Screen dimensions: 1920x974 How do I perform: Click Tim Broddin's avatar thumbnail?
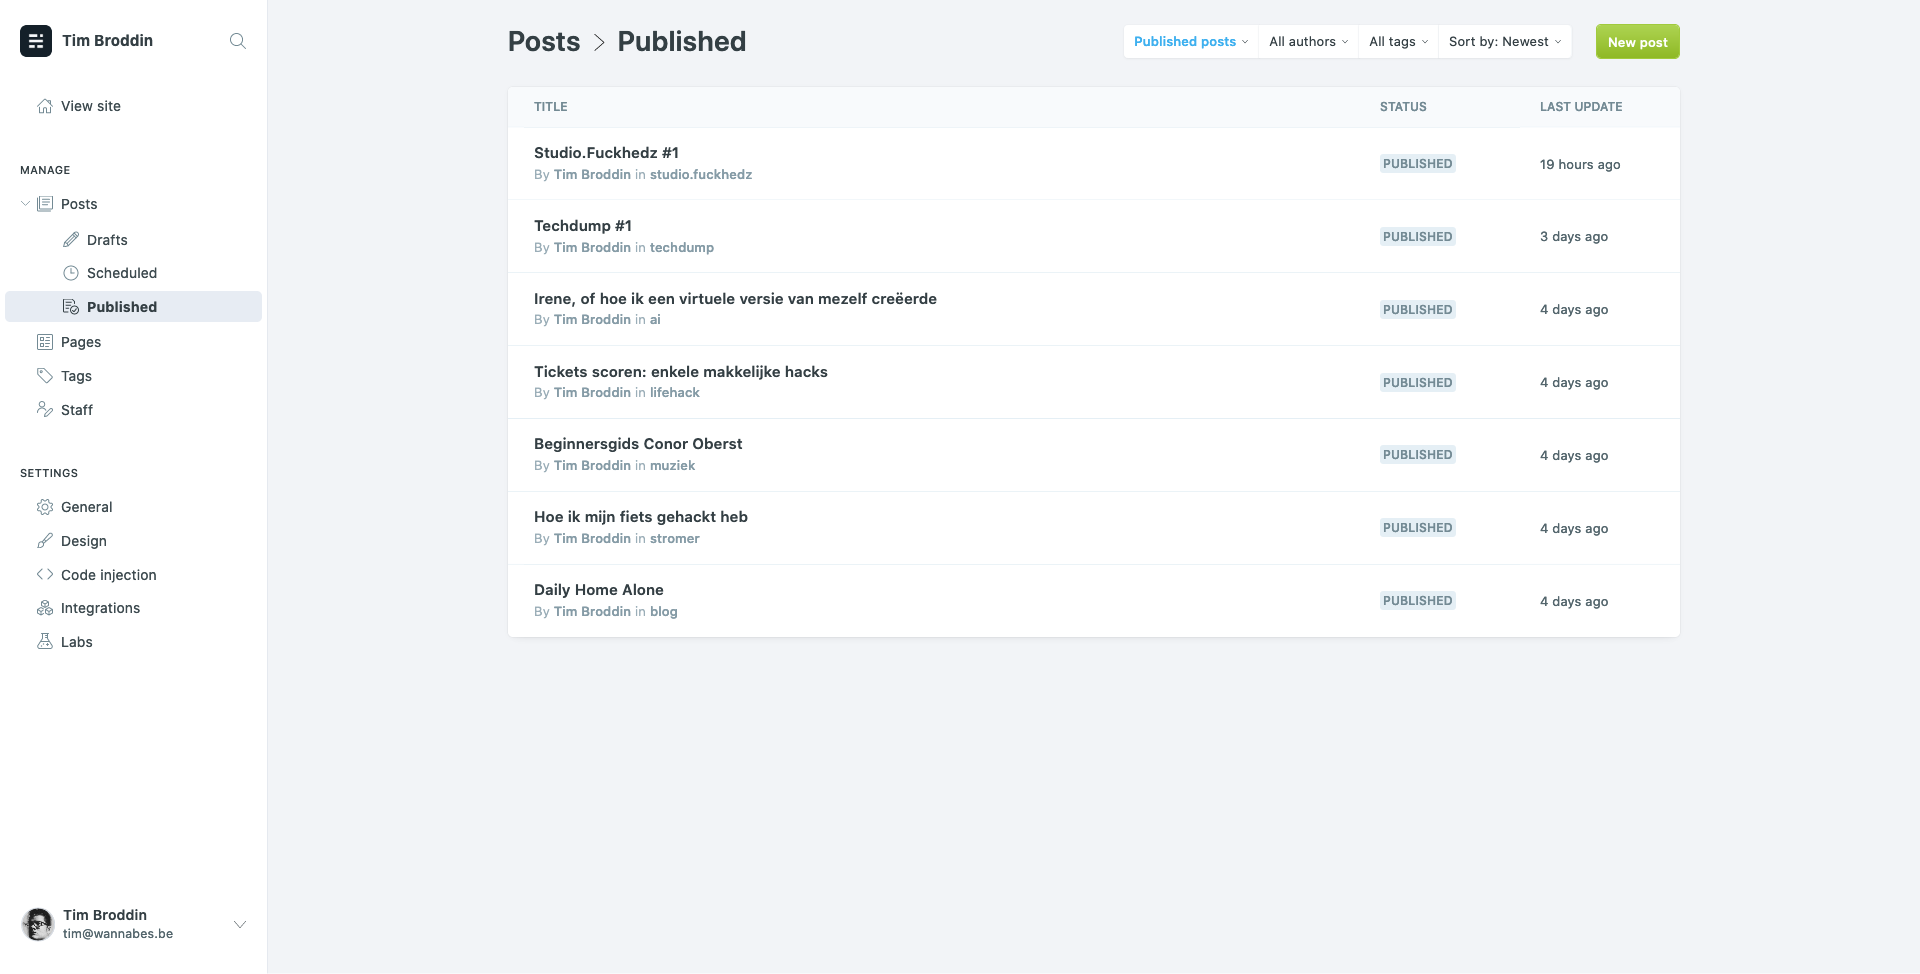(38, 924)
